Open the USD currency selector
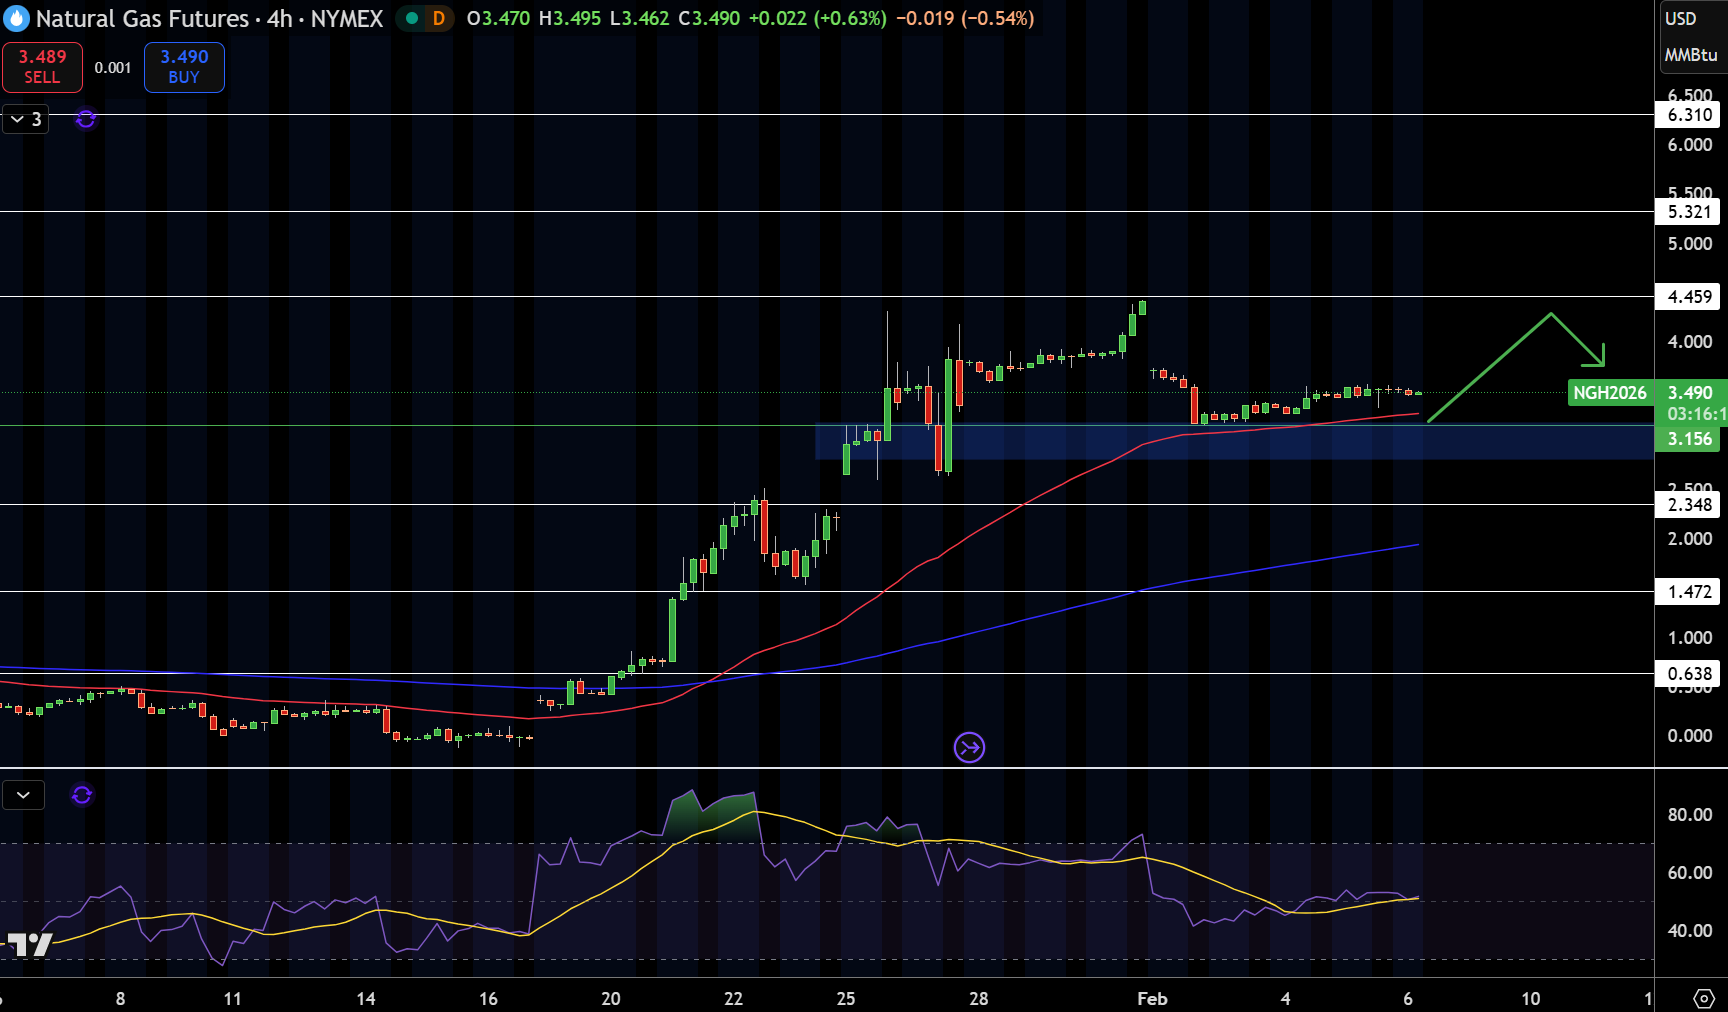 point(1680,18)
